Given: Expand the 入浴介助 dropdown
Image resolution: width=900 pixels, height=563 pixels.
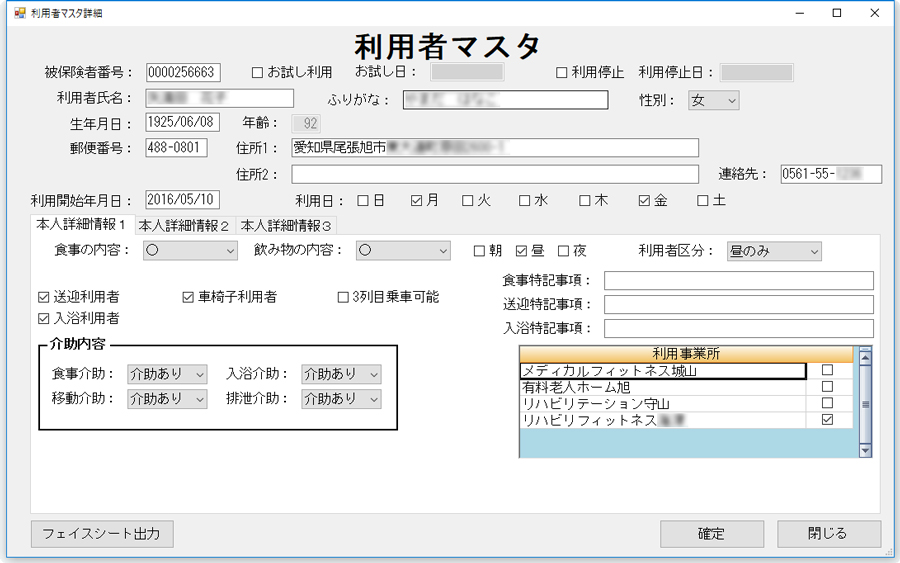Looking at the screenshot, I should pos(342,374).
